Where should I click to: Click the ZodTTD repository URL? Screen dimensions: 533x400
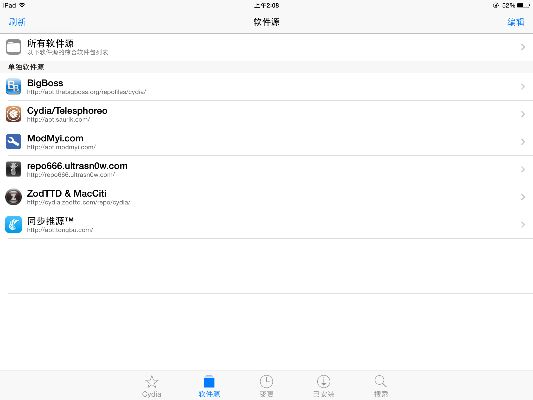pyautogui.click(x=79, y=202)
